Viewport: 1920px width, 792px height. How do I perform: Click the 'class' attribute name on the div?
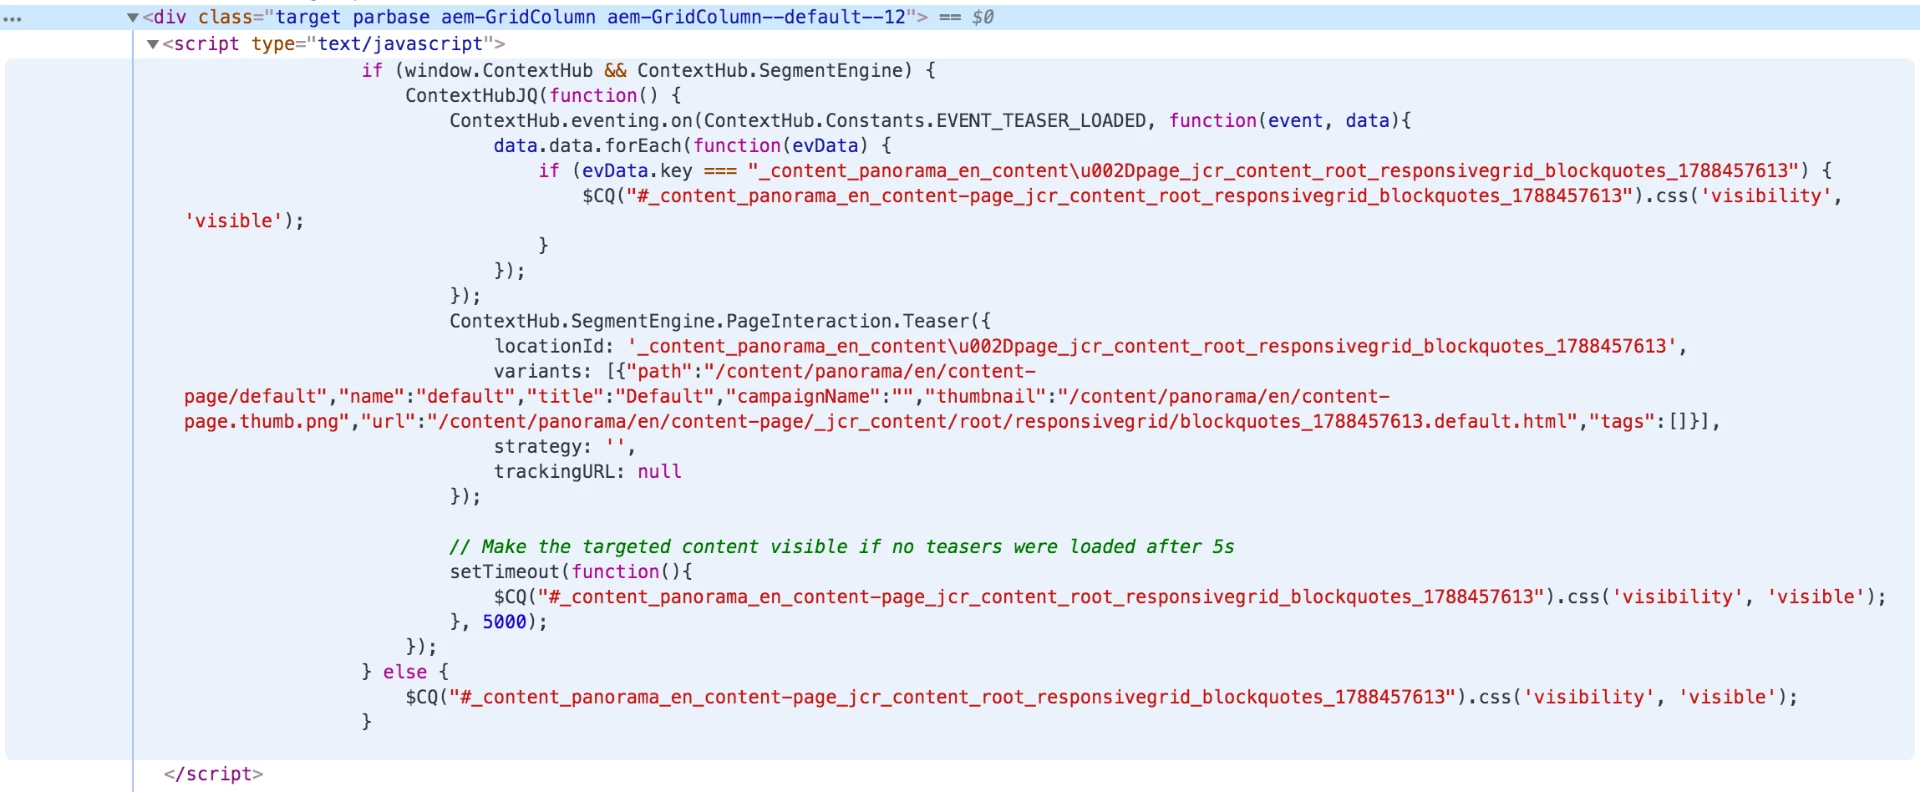tap(225, 17)
